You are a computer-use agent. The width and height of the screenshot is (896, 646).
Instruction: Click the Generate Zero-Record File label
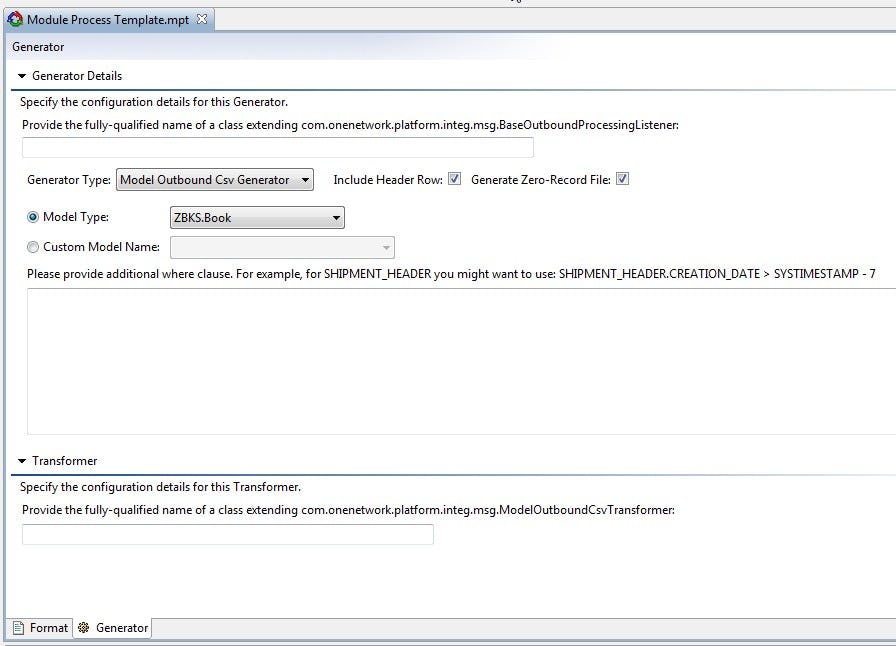[x=541, y=180]
